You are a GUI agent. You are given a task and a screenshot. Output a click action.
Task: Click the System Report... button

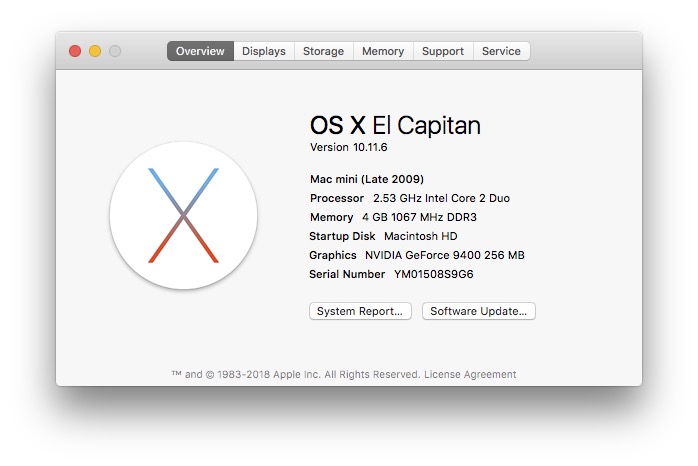[x=360, y=311]
